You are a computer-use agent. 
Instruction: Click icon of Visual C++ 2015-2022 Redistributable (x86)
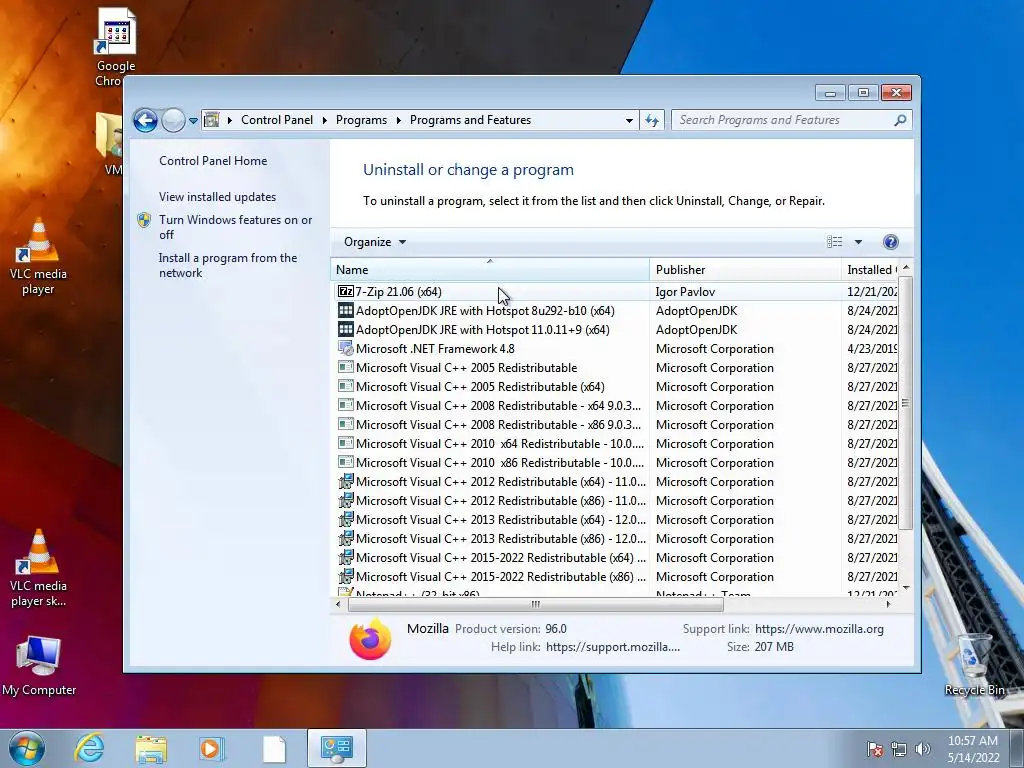click(x=345, y=576)
